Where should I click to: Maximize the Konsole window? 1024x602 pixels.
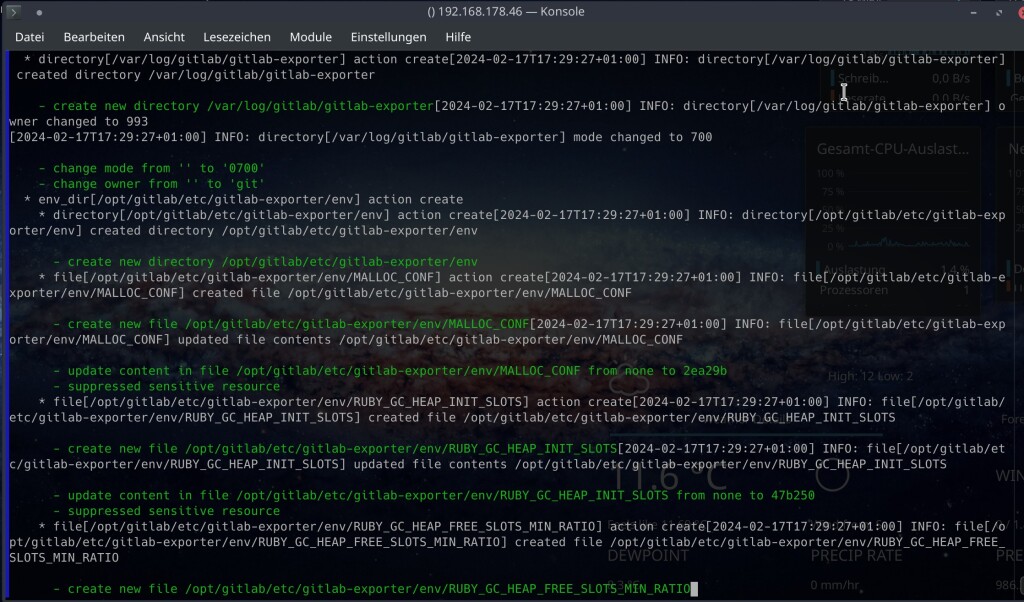click(x=999, y=12)
